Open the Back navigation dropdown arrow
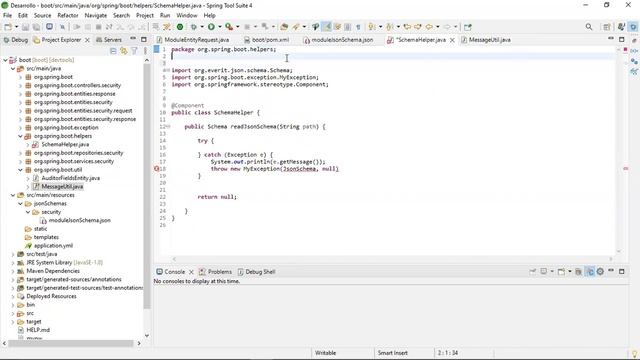This screenshot has height=360, width=640. click(x=438, y=27)
